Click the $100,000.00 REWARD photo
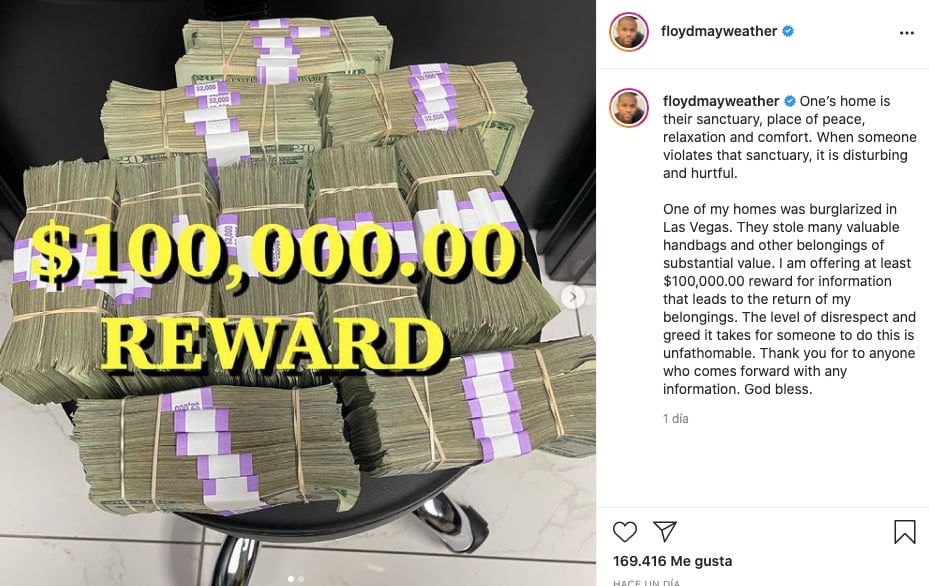The width and height of the screenshot is (929, 586). [x=298, y=293]
